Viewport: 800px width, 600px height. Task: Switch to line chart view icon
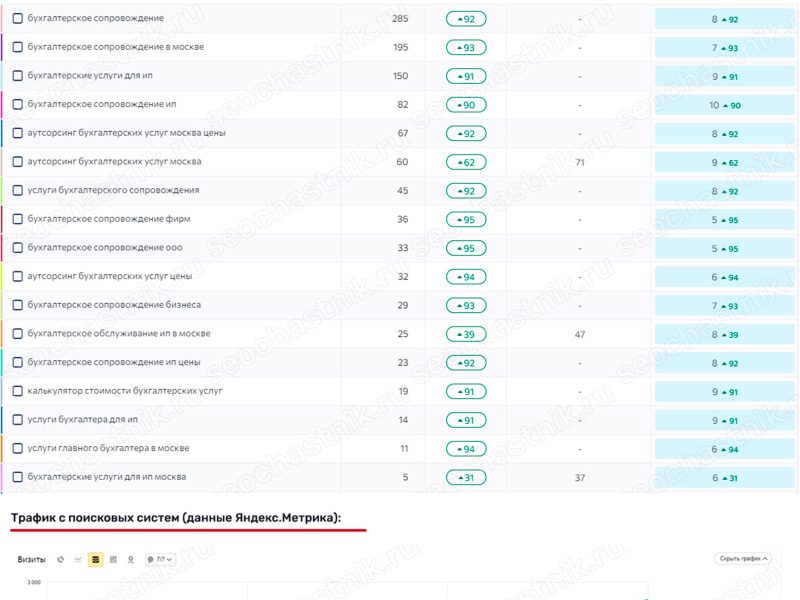coord(78,560)
